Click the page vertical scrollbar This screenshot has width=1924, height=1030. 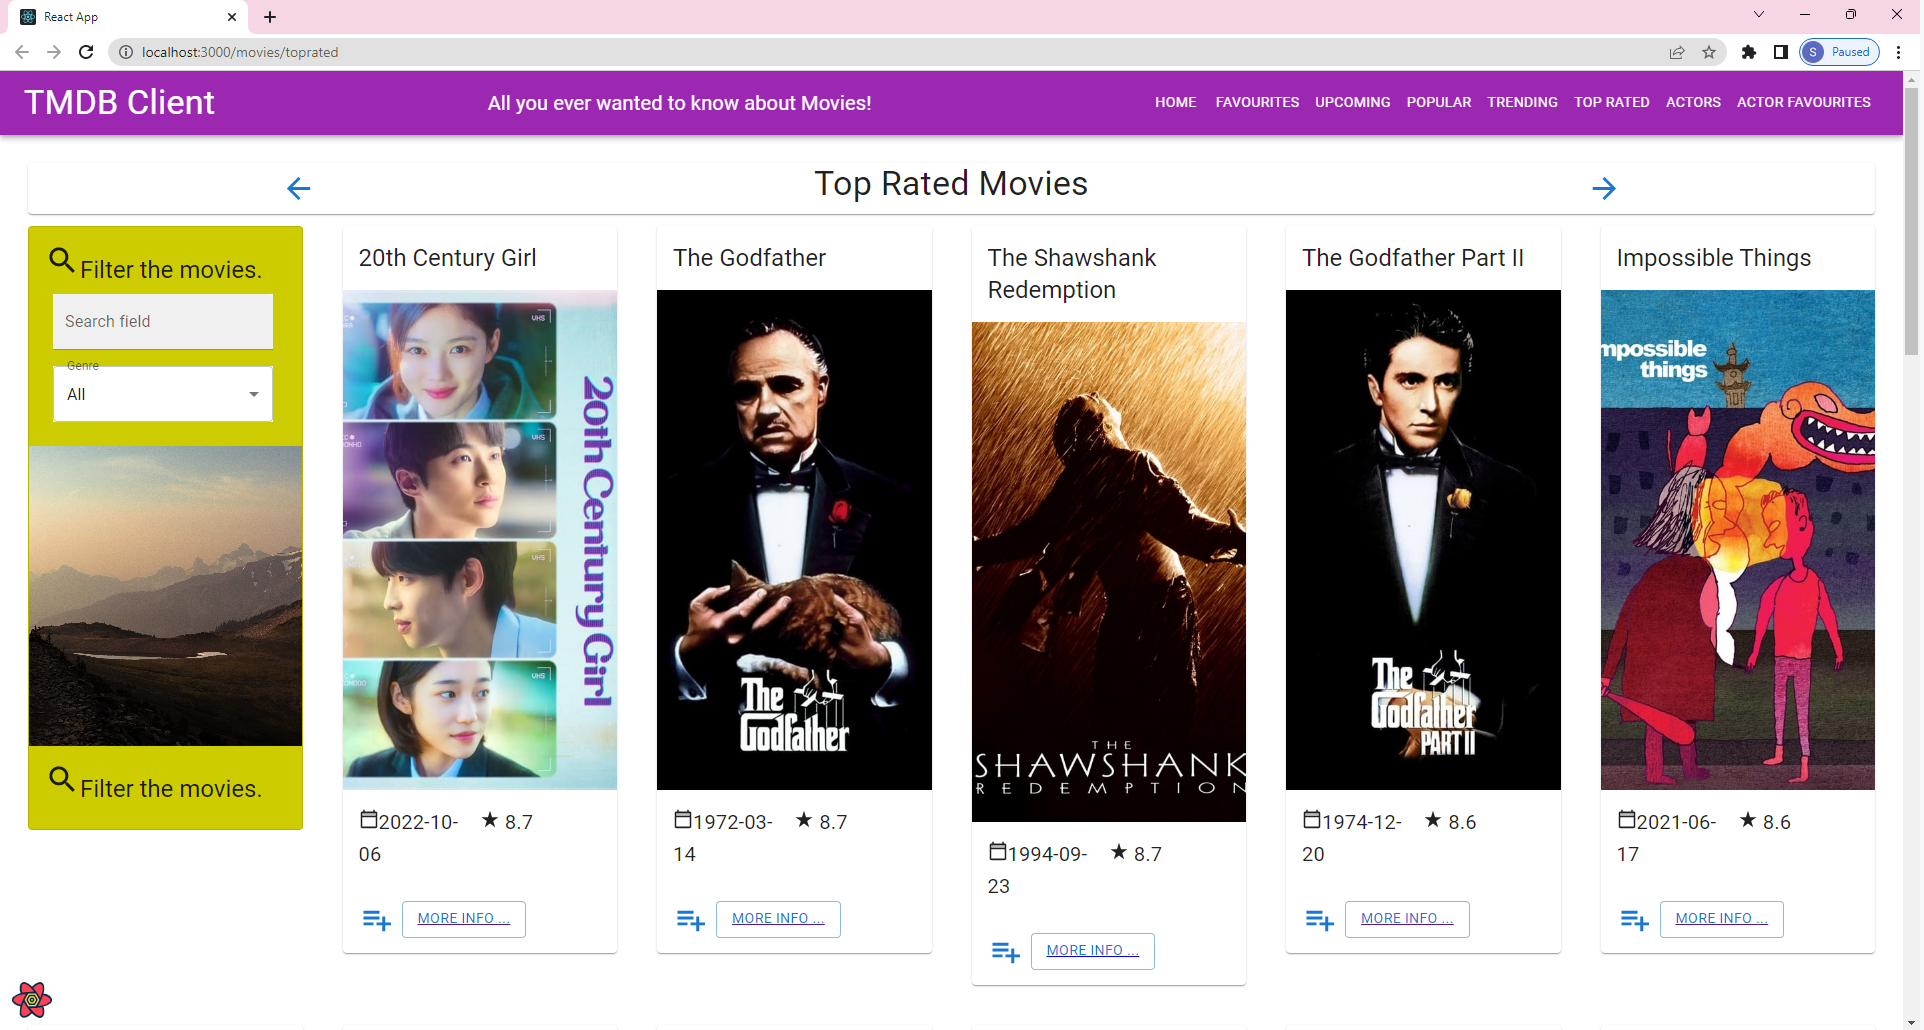[1912, 220]
